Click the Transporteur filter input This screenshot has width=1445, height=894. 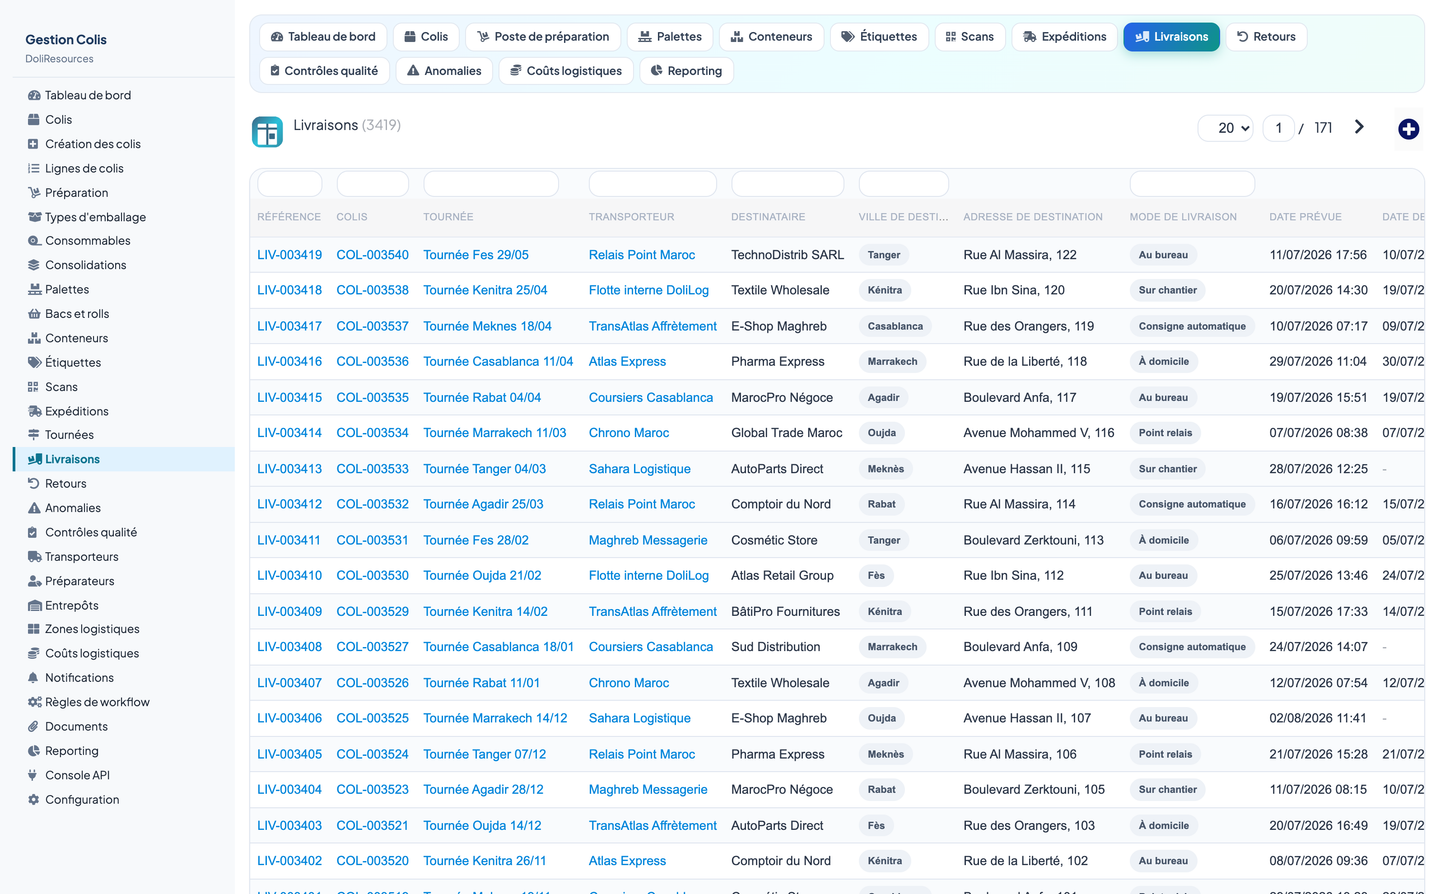pos(653,184)
